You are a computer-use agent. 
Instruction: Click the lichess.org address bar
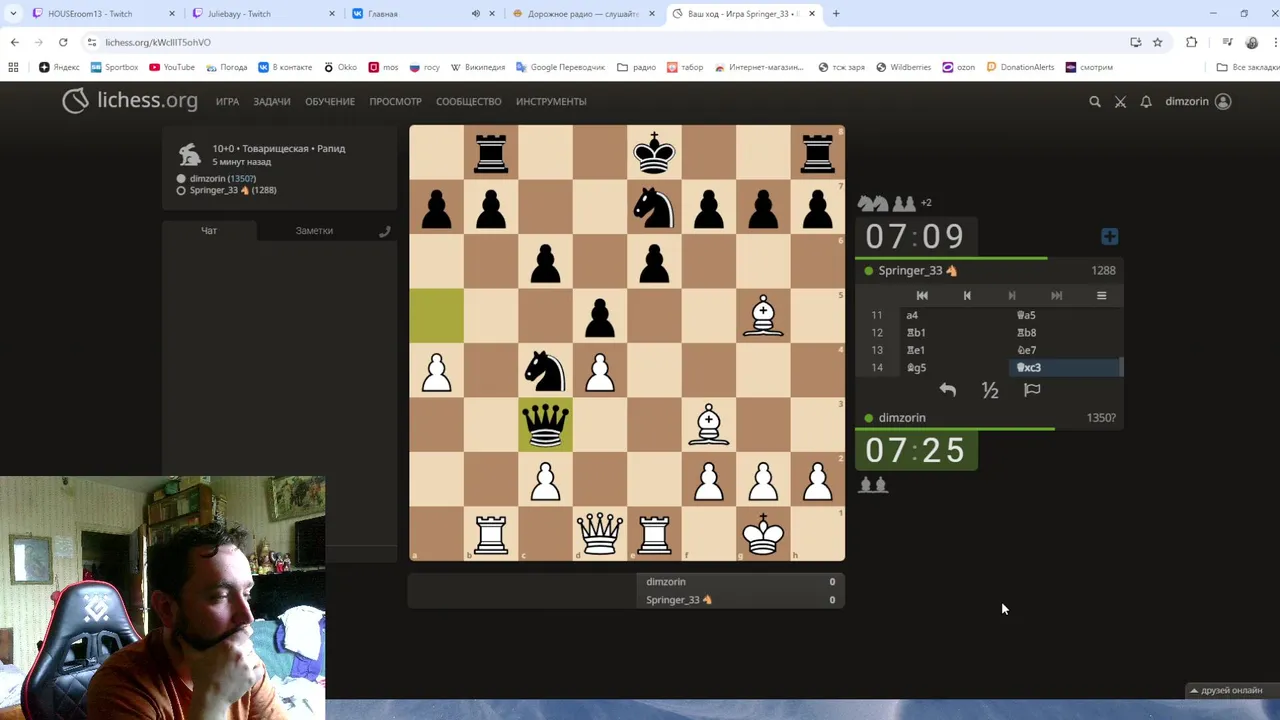pos(600,42)
